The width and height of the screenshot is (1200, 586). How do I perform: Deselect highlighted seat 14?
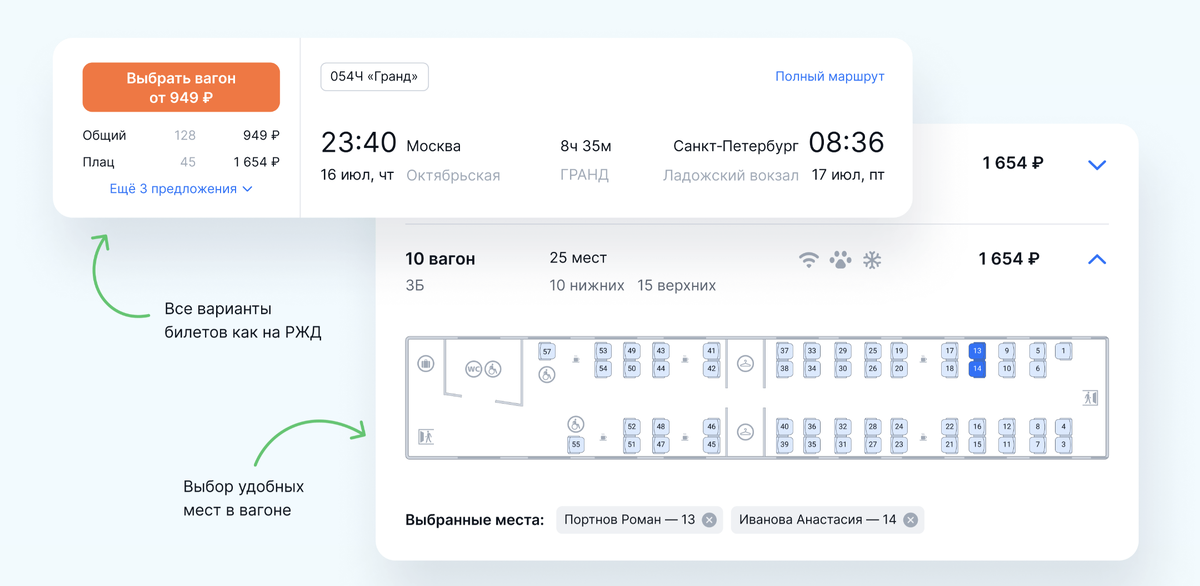[977, 369]
